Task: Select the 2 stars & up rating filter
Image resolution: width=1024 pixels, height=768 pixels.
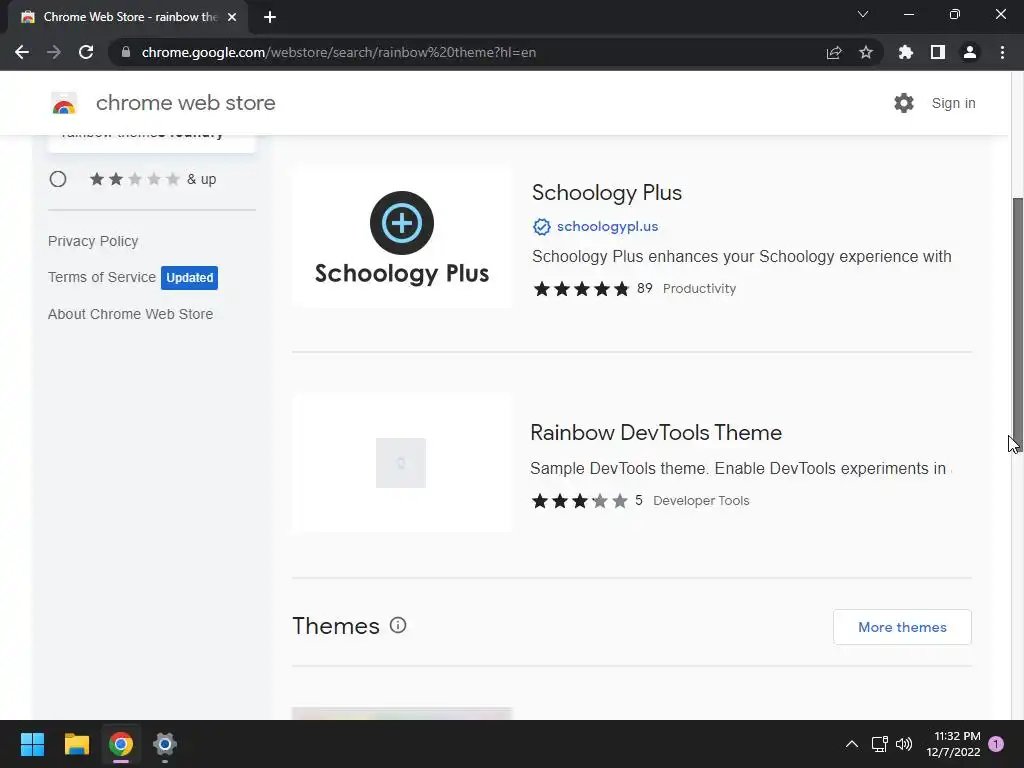Action: [58, 179]
